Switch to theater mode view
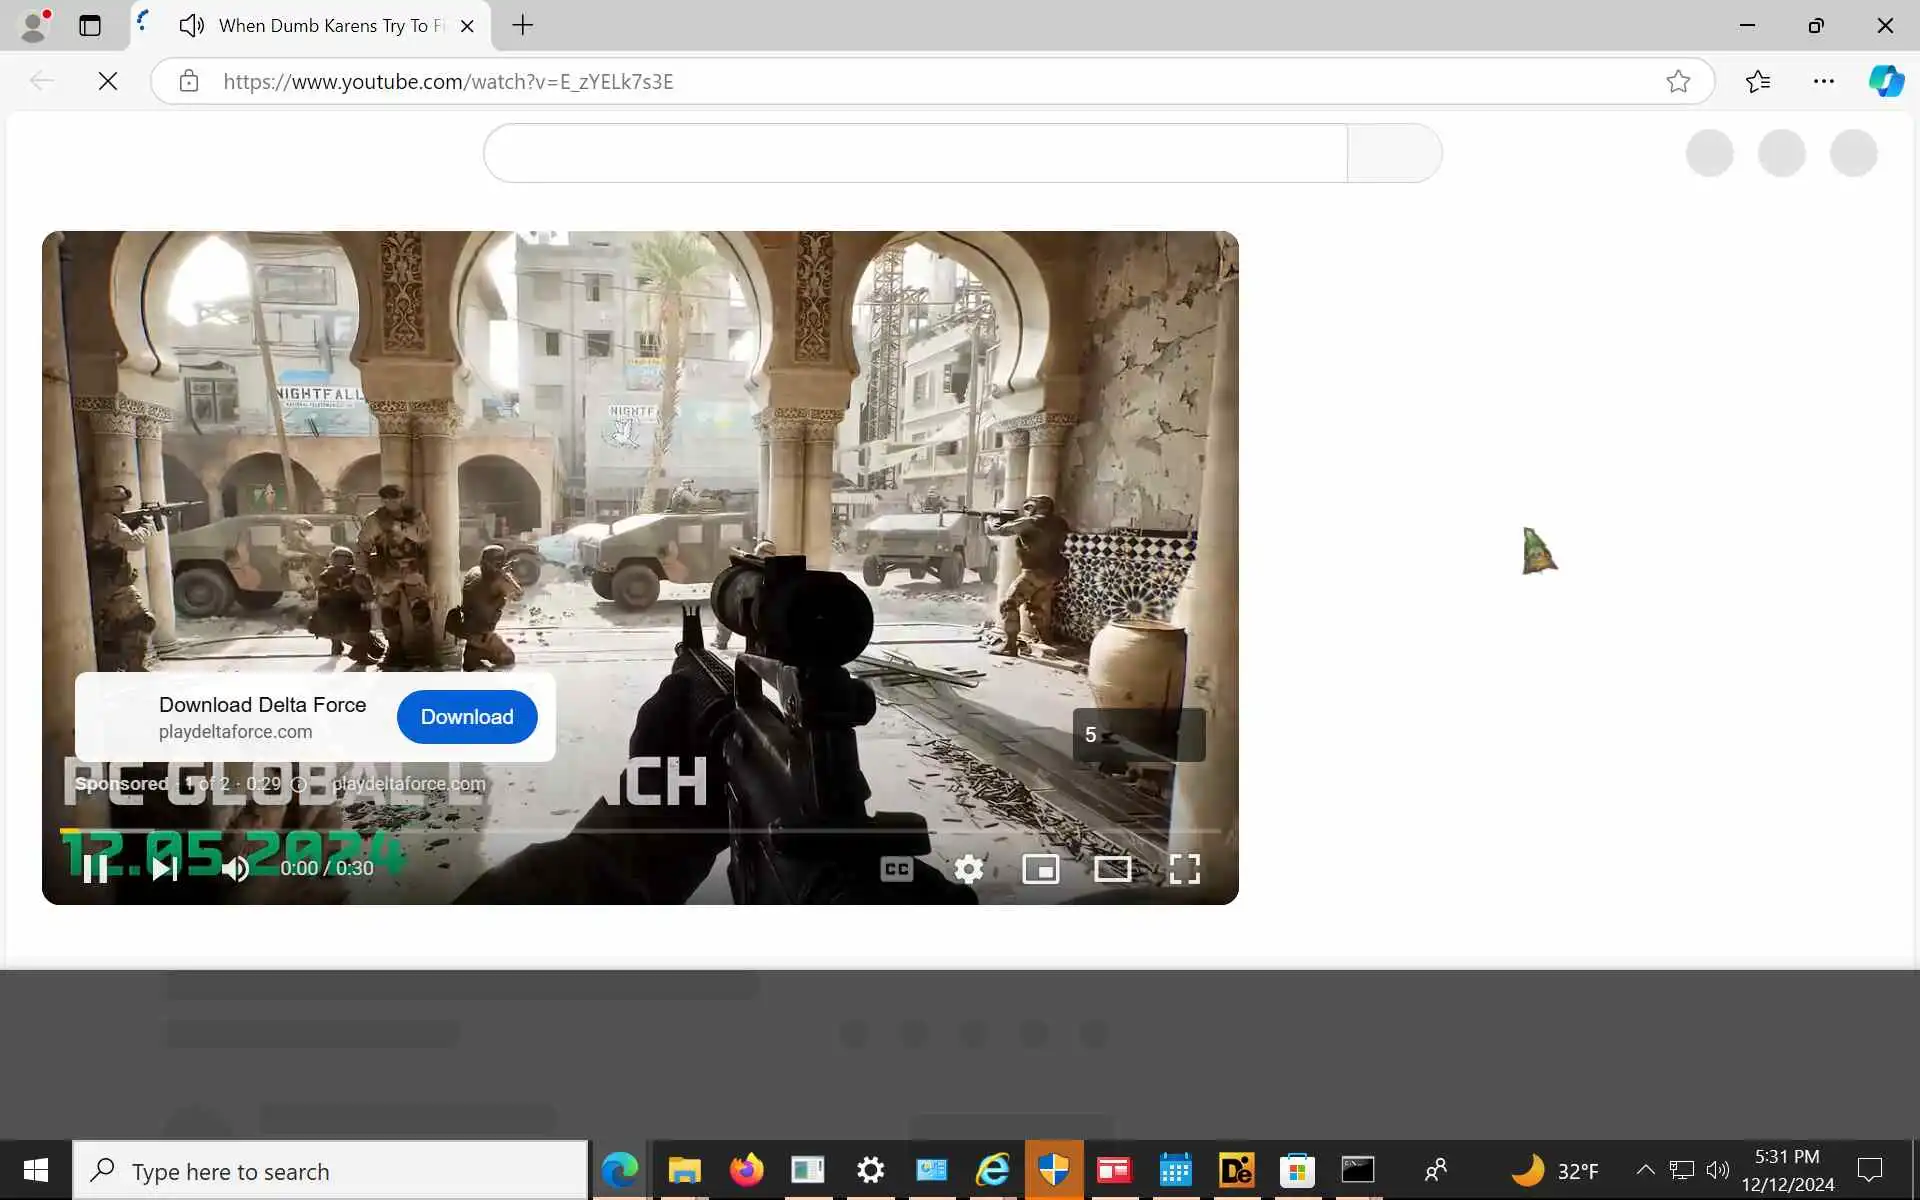 pyautogui.click(x=1112, y=869)
